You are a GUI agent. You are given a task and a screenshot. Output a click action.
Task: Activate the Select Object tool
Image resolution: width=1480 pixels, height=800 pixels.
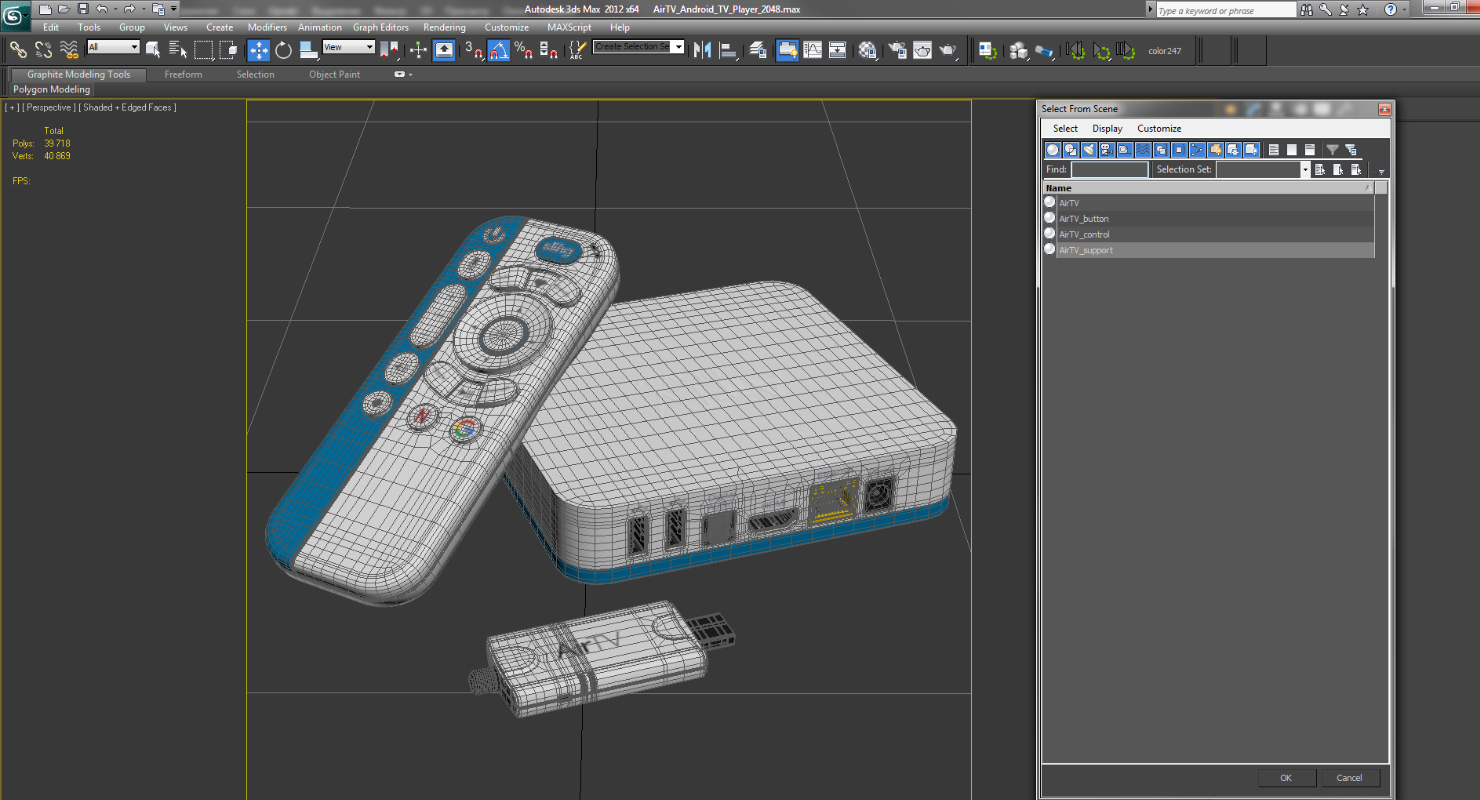(x=153, y=49)
